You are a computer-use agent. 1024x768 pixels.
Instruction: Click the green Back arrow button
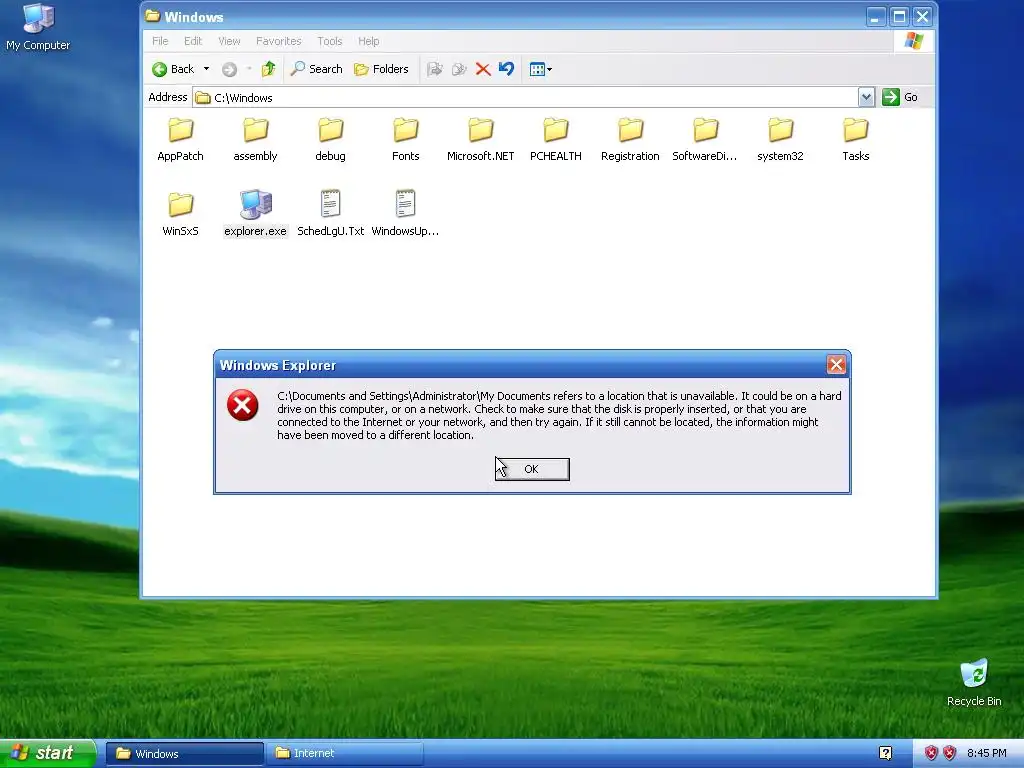173,69
